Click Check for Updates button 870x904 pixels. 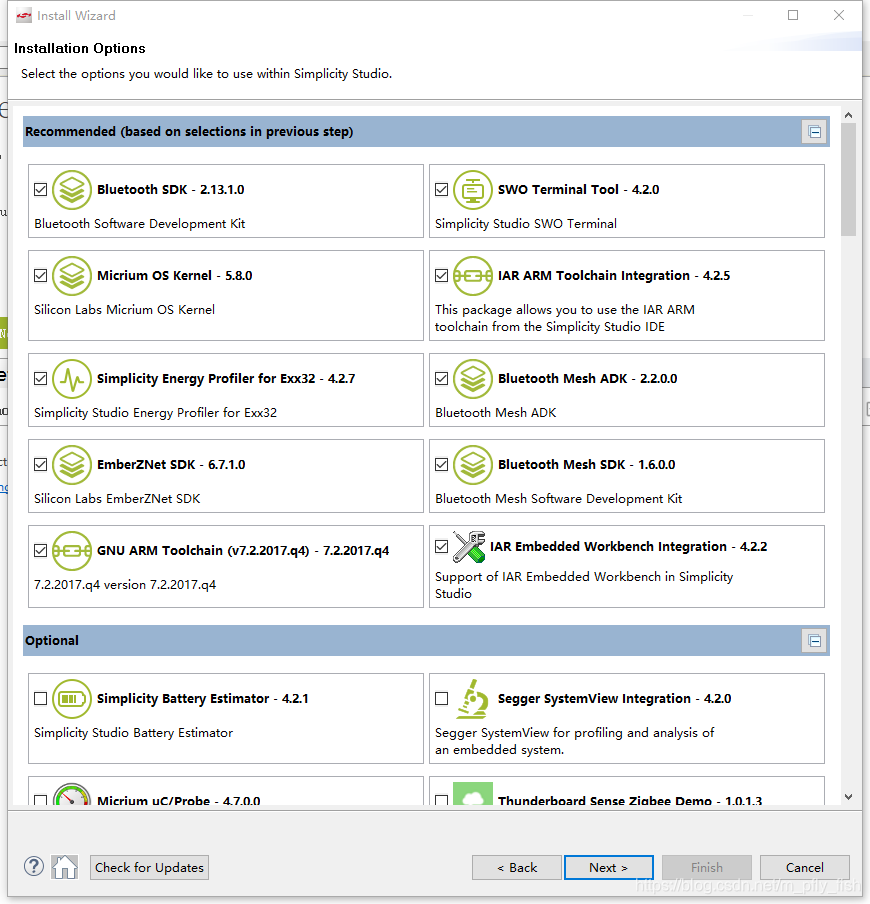149,868
